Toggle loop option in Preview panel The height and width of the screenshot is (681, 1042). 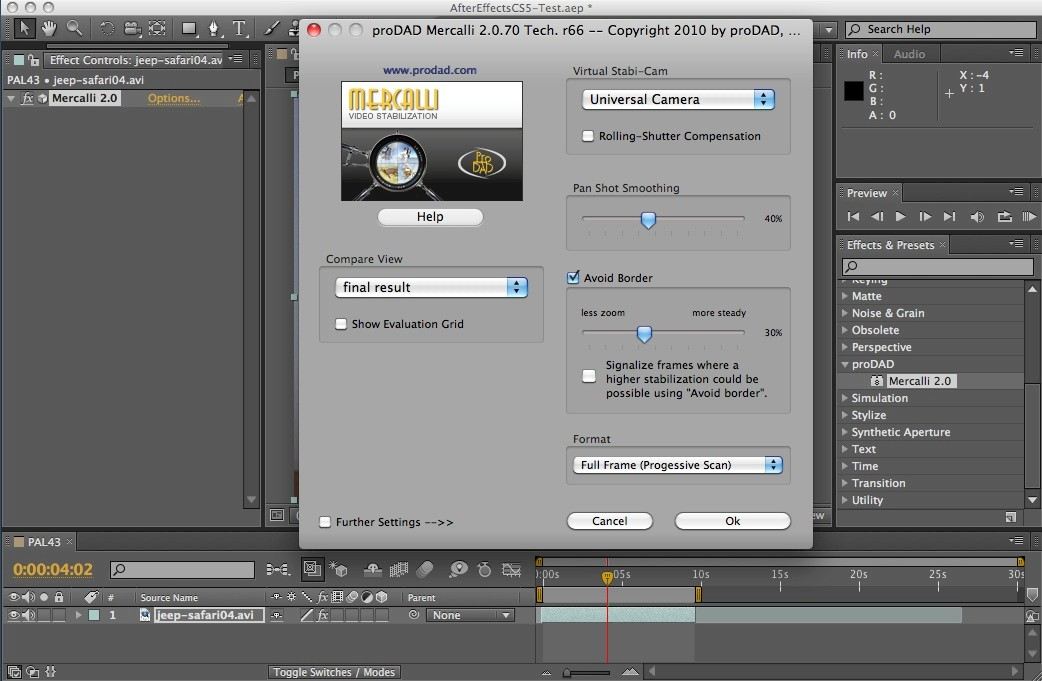[1004, 217]
